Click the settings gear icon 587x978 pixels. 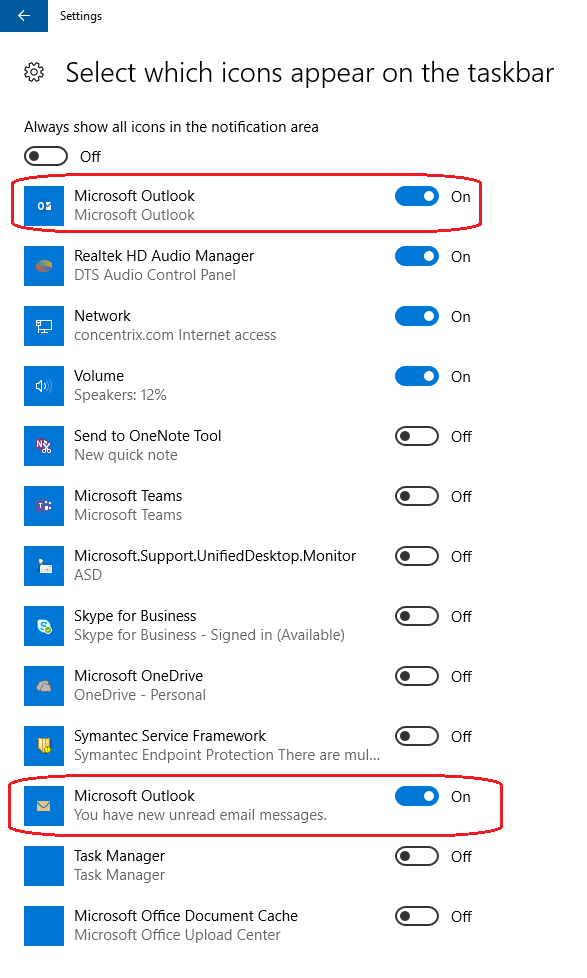coord(34,72)
